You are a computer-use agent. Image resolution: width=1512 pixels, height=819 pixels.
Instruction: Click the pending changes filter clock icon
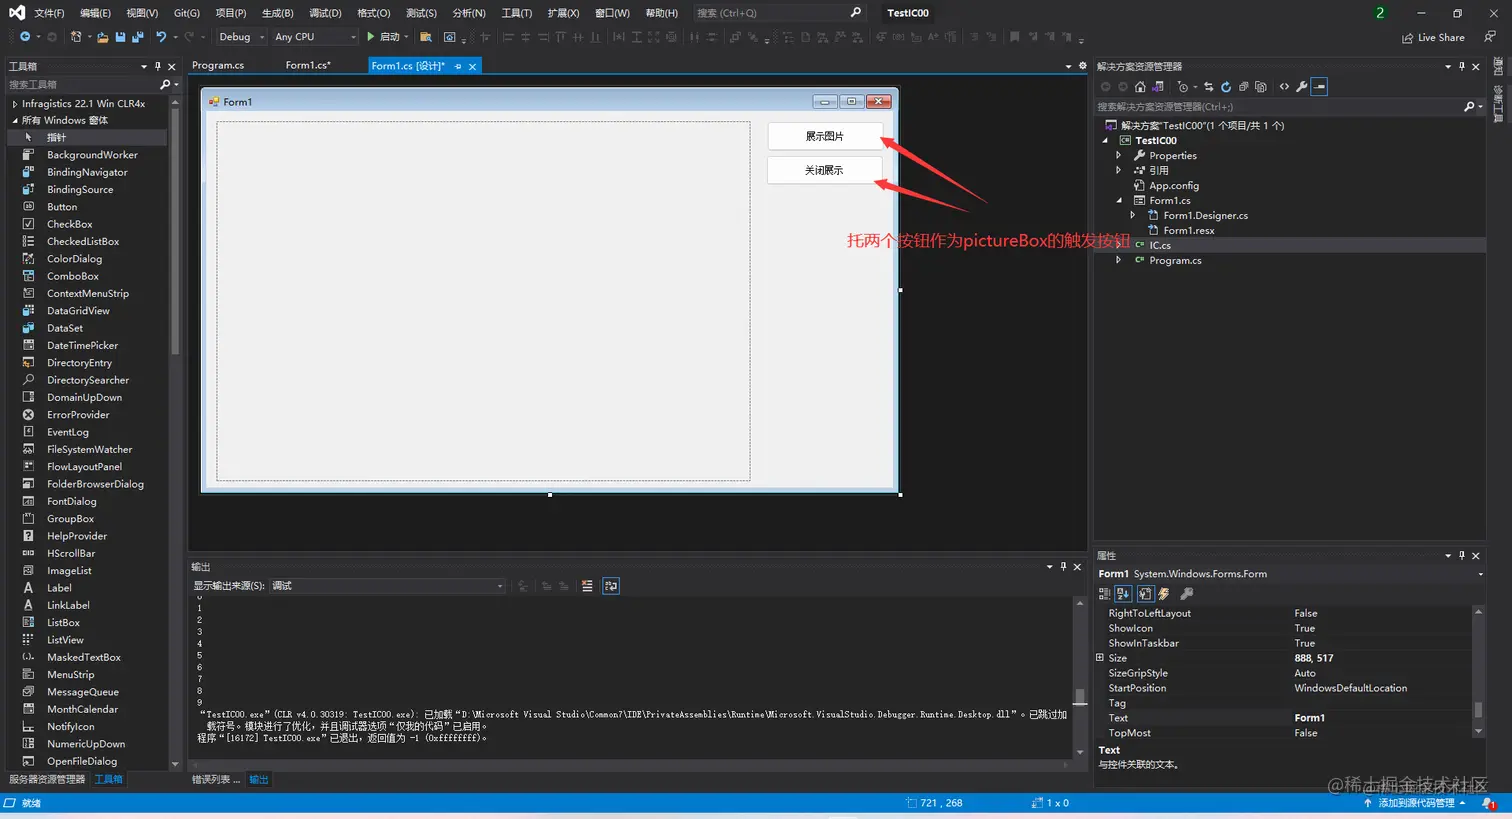(1184, 87)
